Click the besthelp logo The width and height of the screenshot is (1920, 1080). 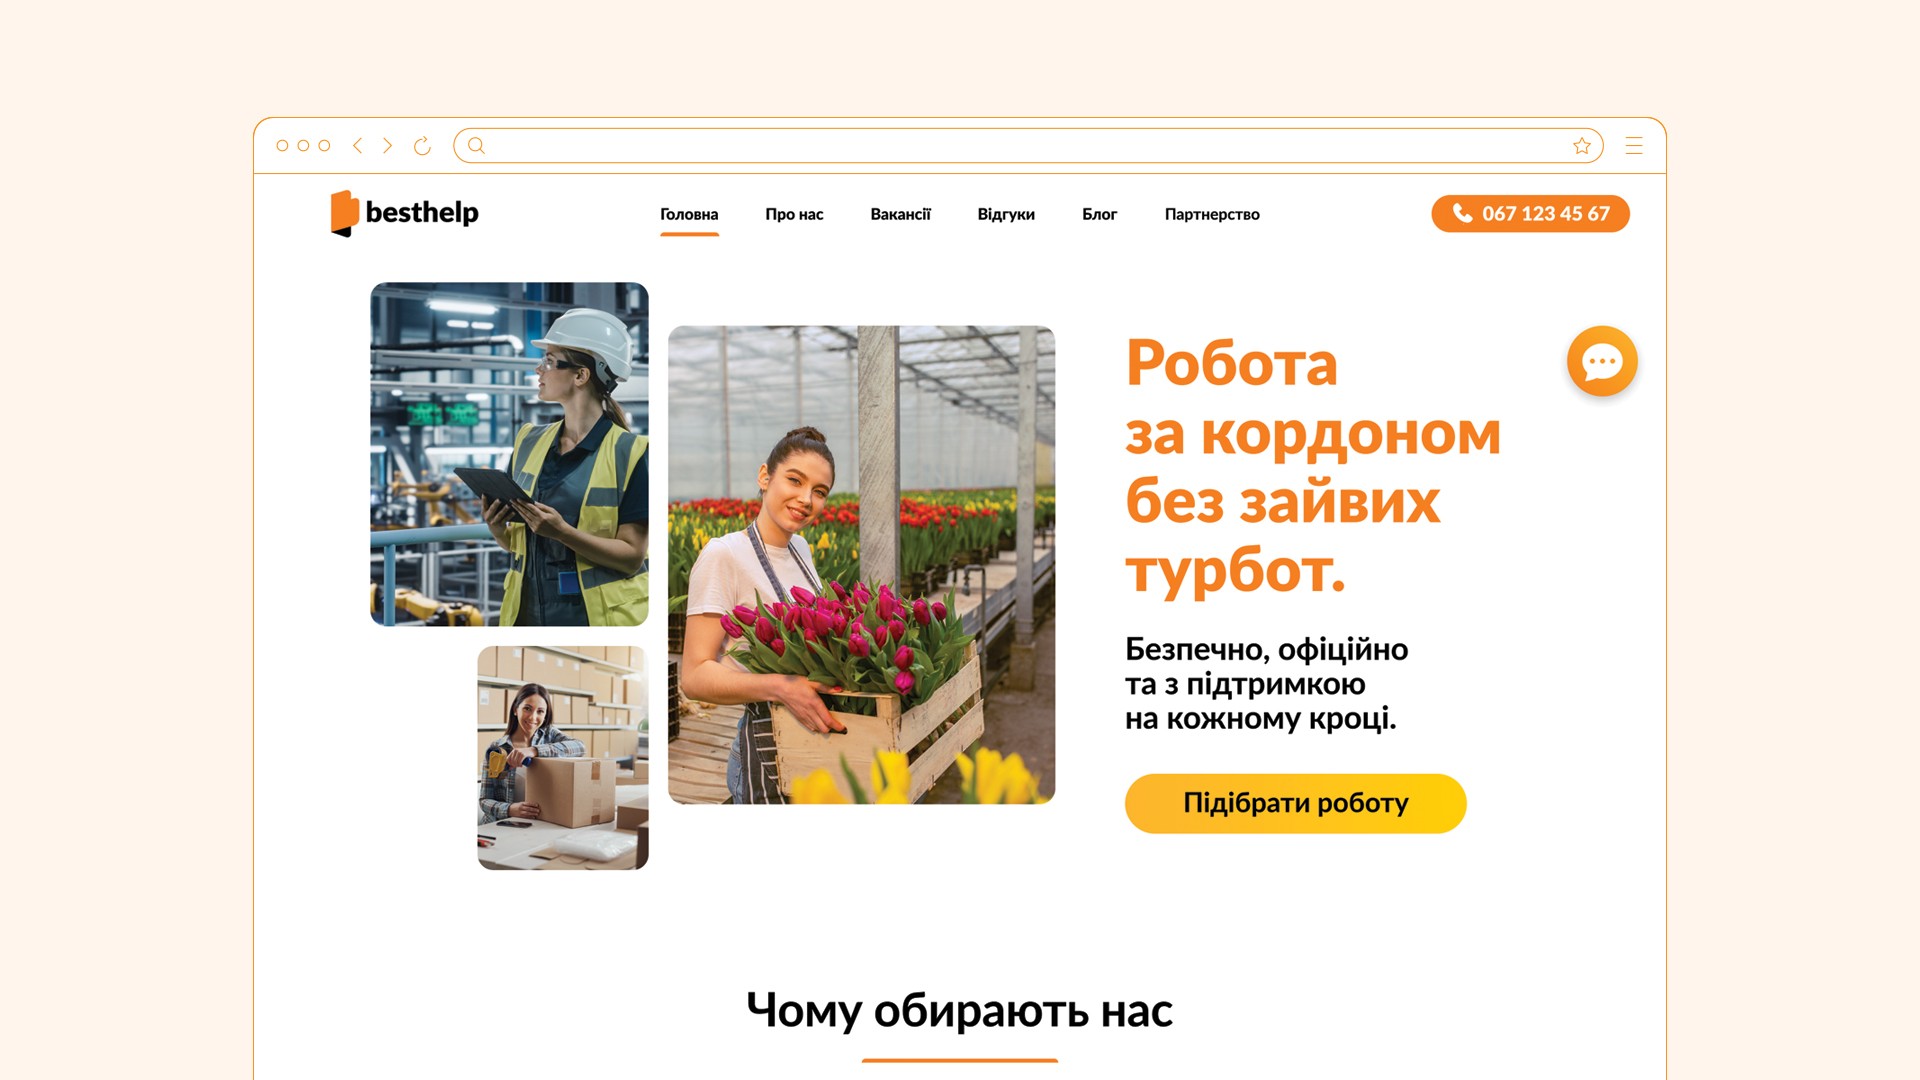click(405, 213)
